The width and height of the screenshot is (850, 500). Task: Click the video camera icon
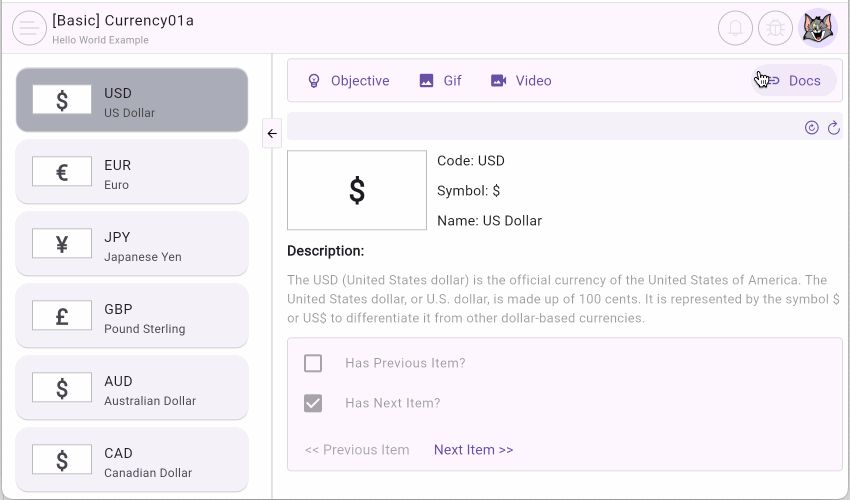(498, 81)
